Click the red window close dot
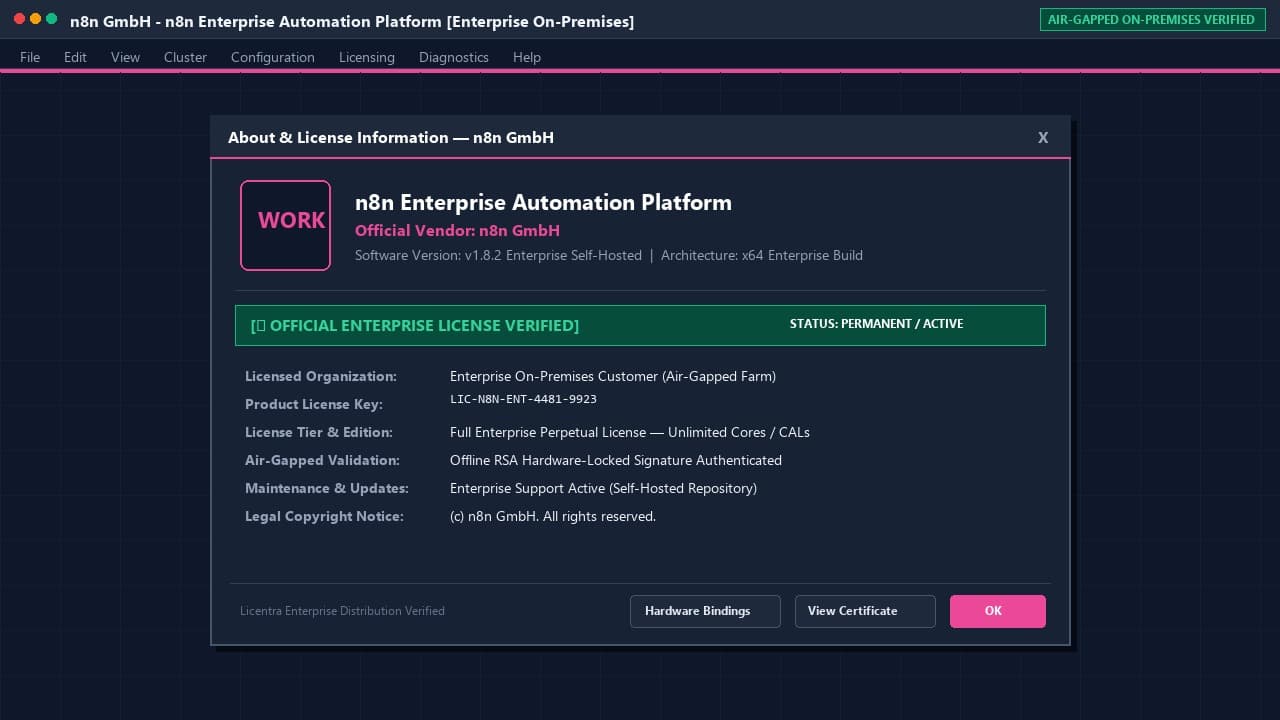Image resolution: width=1280 pixels, height=720 pixels. [x=19, y=19]
